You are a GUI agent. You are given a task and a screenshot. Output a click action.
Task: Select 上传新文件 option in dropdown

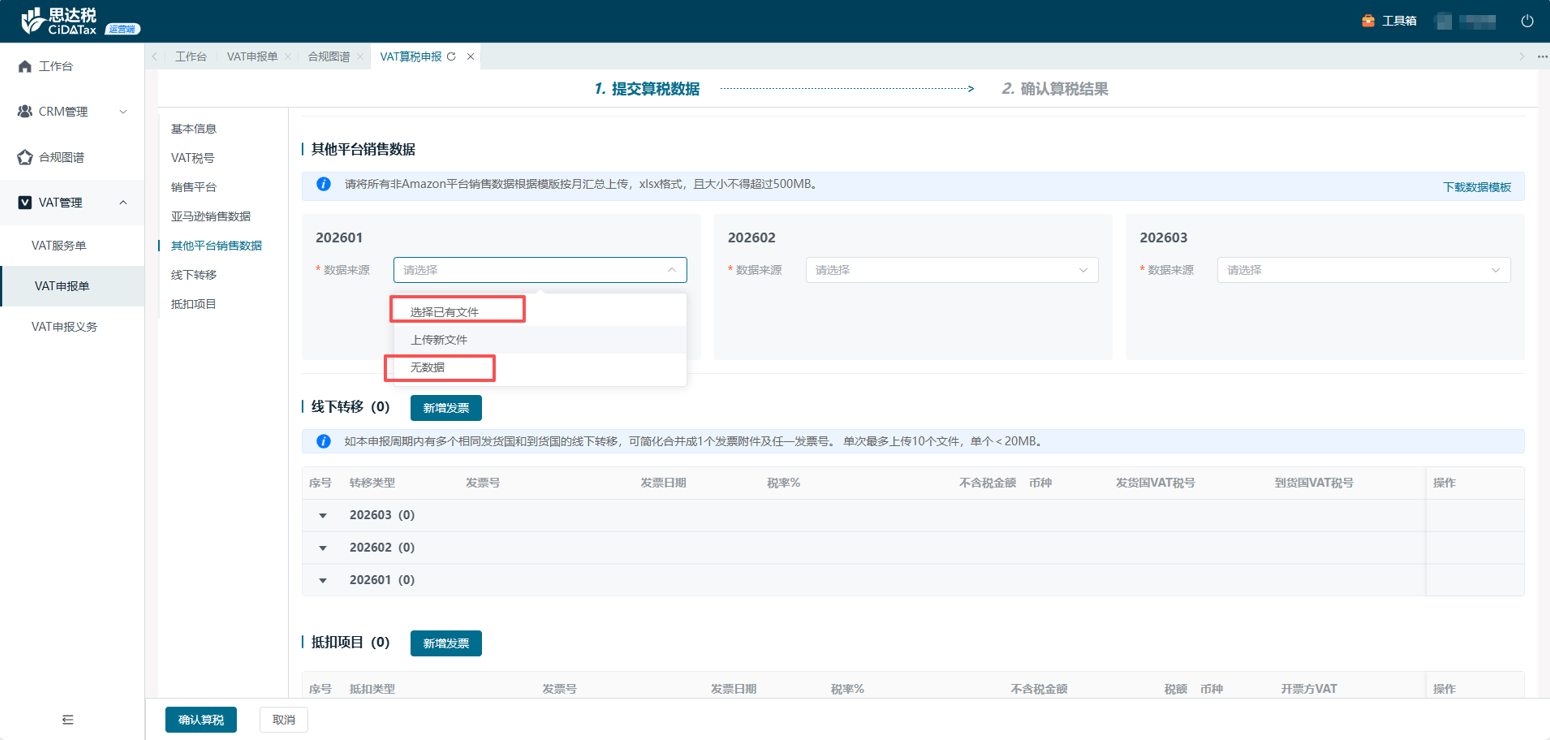coord(439,340)
